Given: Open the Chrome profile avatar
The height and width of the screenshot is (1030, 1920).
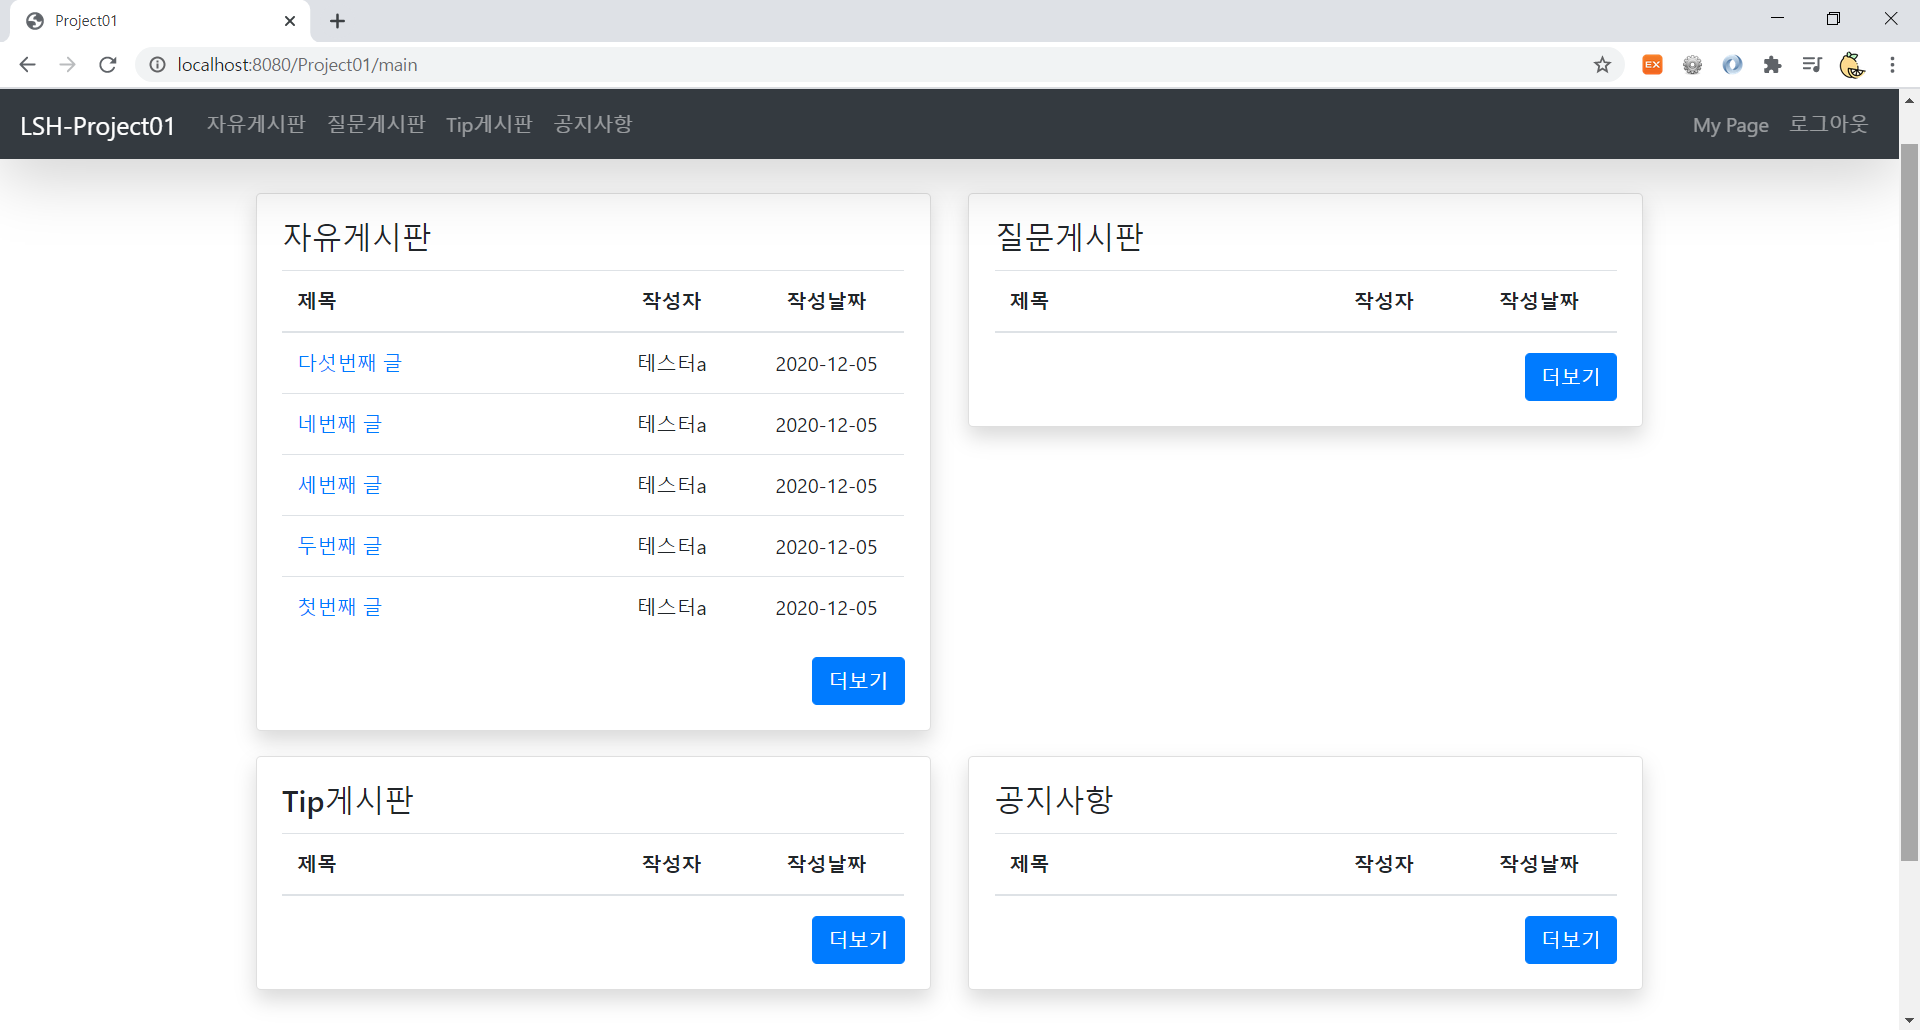Looking at the screenshot, I should 1852,65.
